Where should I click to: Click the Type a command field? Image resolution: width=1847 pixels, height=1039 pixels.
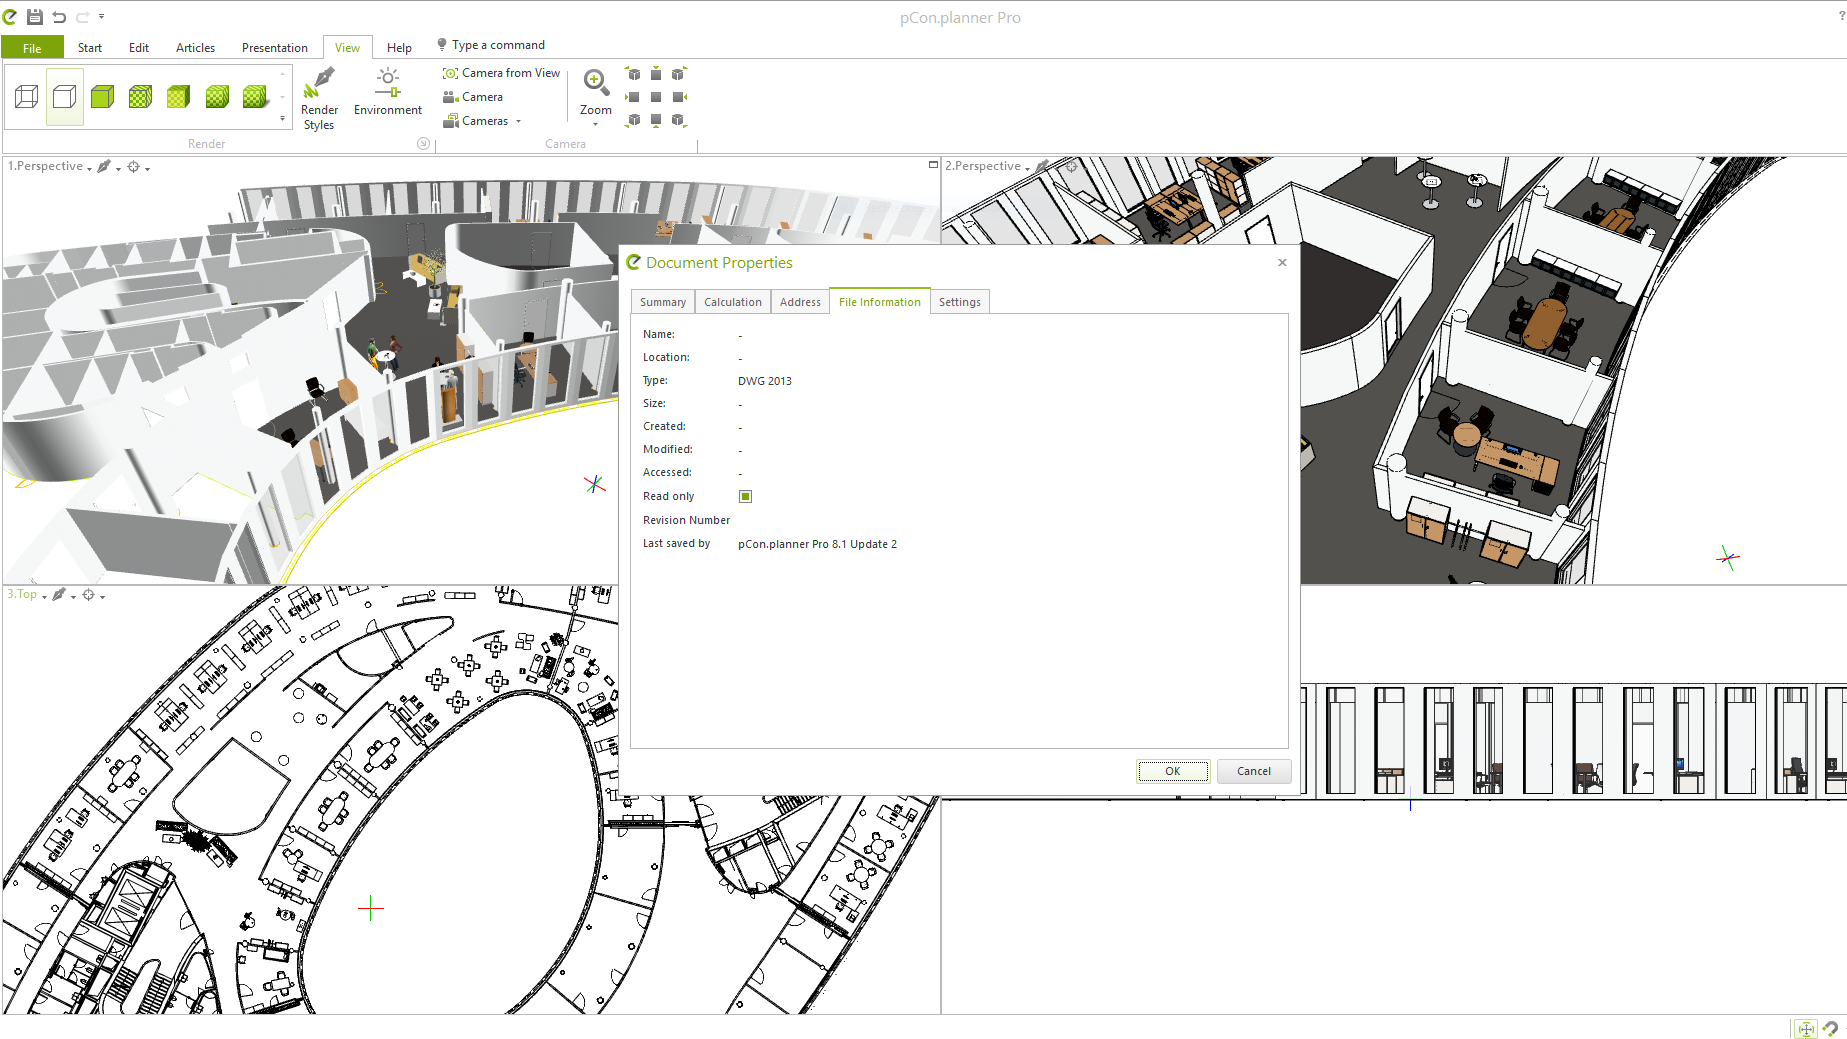498,45
